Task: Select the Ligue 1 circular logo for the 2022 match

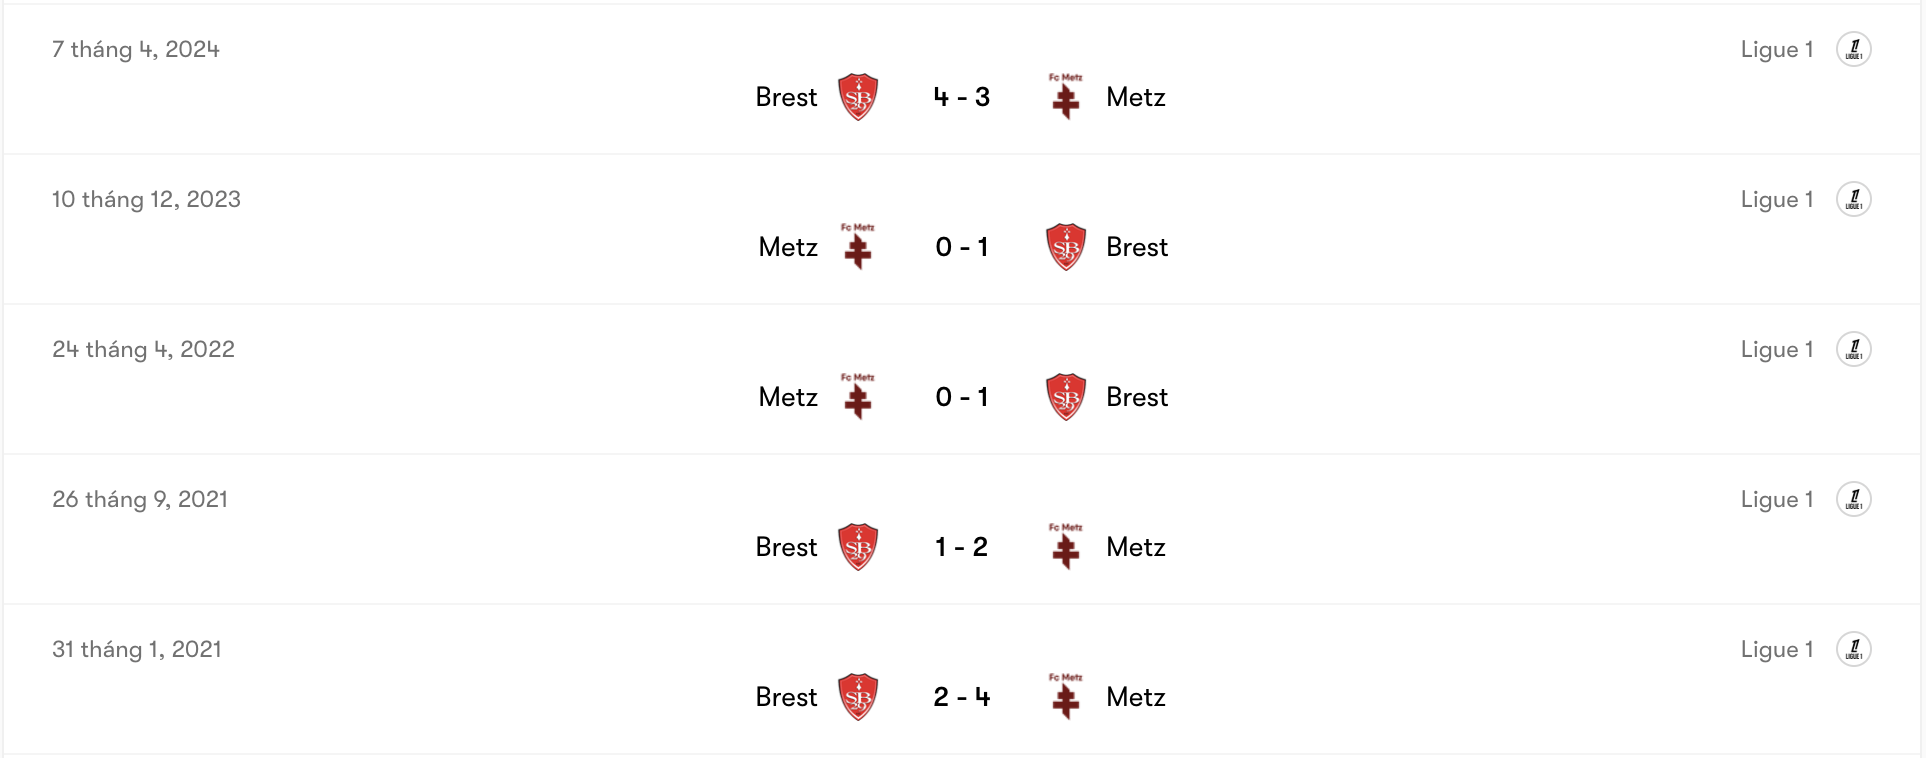Action: [x=1856, y=348]
